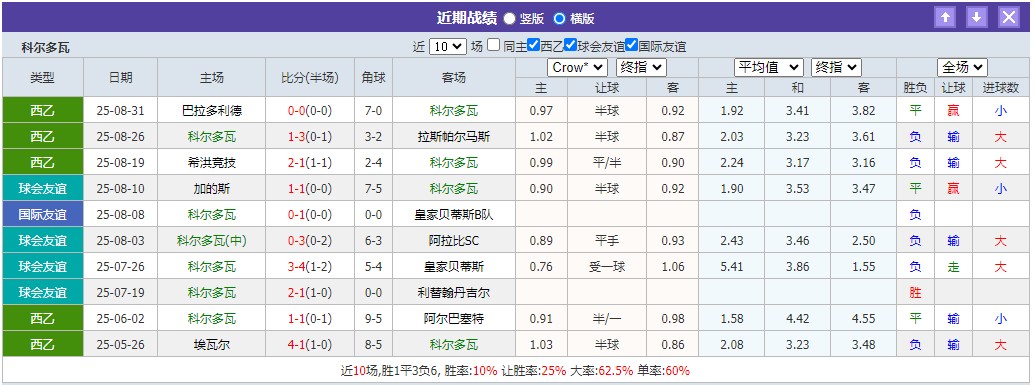The image size is (1035, 385).
Task: Uncheck the 球会友谊 checkbox
Action: click(x=570, y=46)
